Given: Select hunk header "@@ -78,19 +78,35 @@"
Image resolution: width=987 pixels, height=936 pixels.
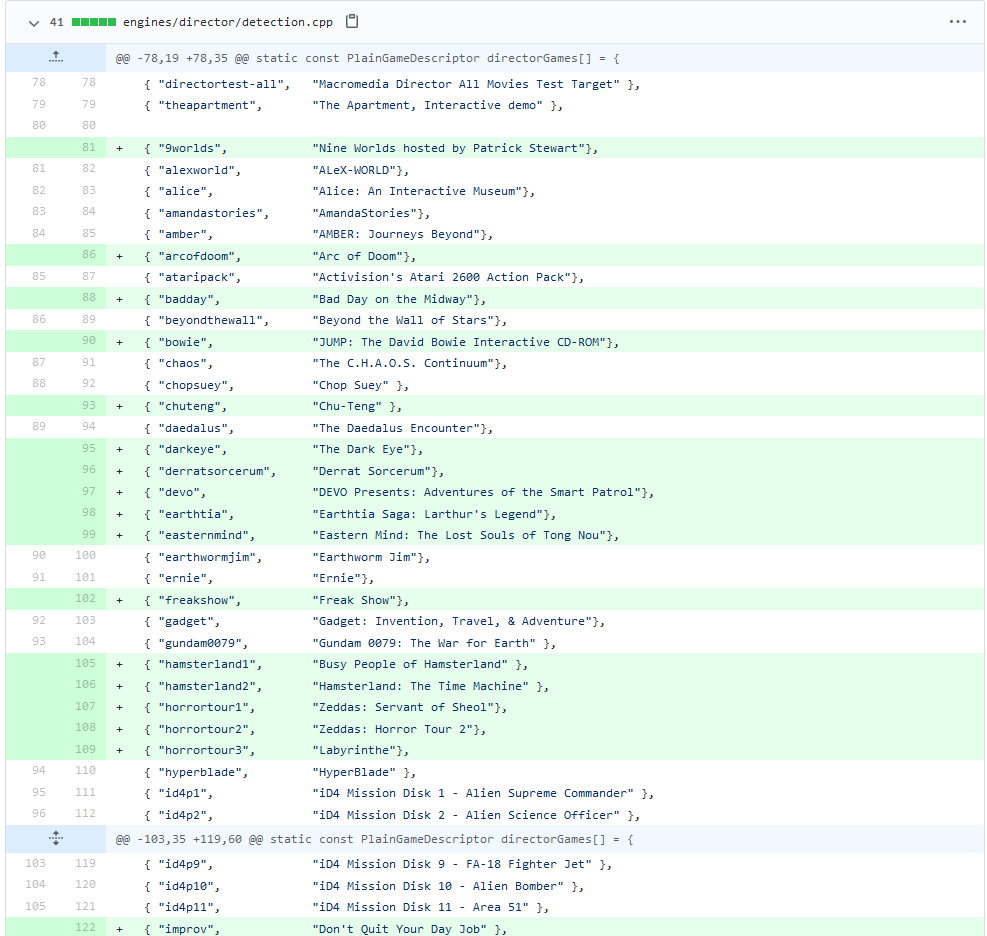Looking at the screenshot, I should click(182, 59).
